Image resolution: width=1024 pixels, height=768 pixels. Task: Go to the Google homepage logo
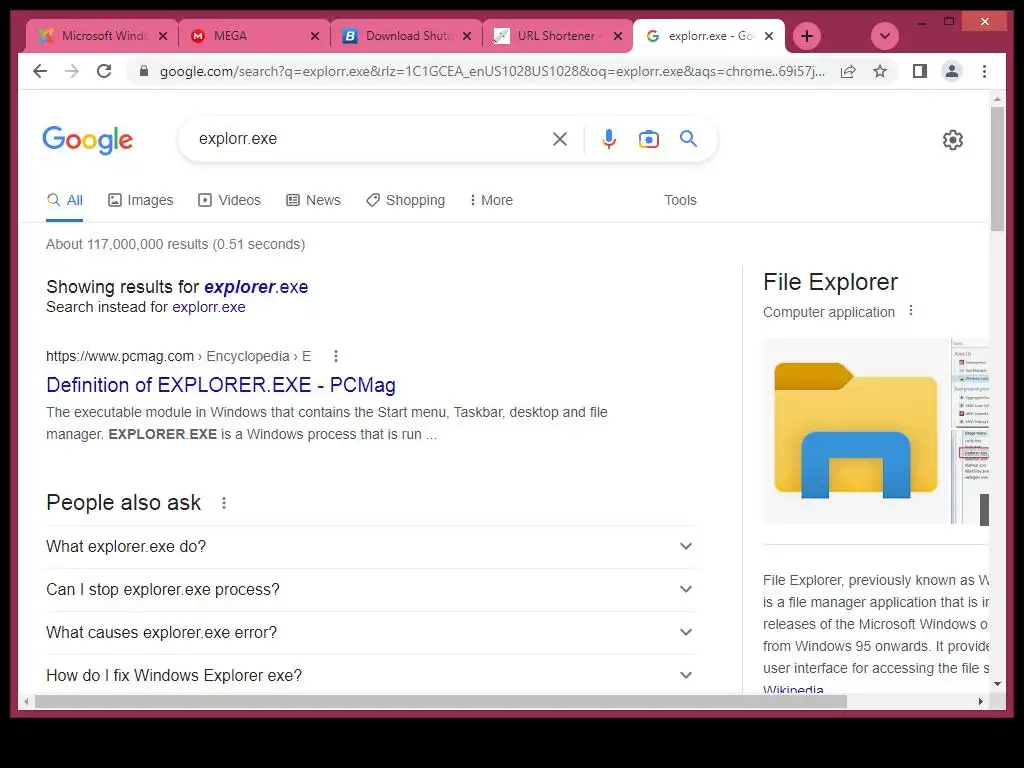[88, 140]
